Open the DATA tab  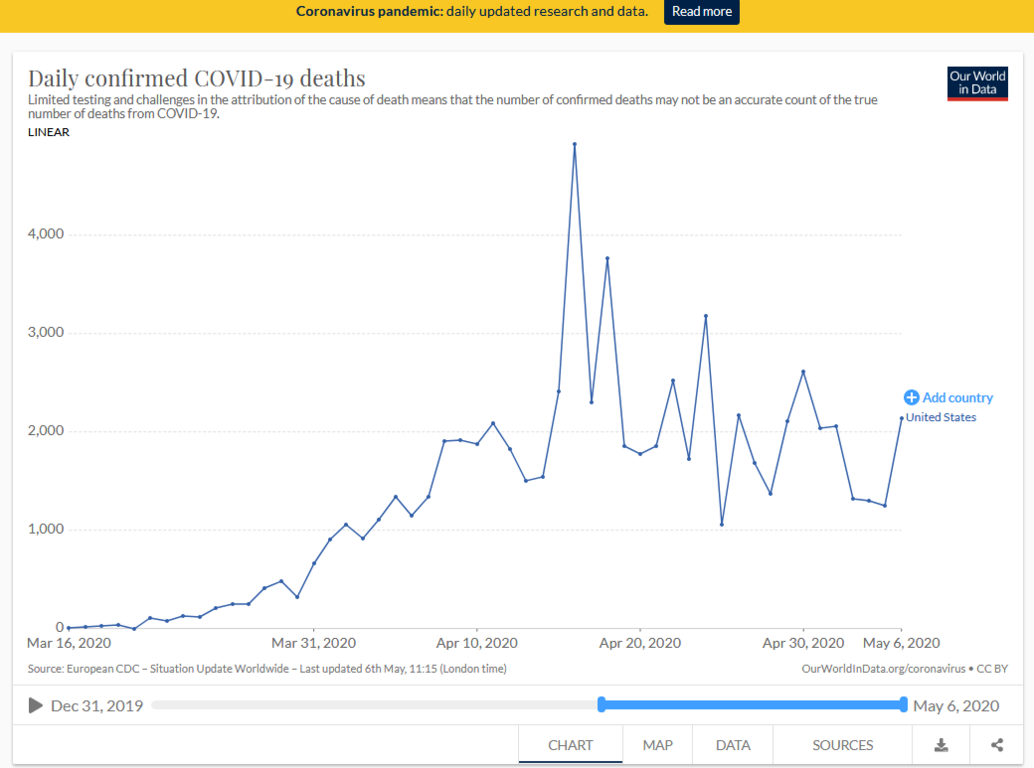click(733, 745)
